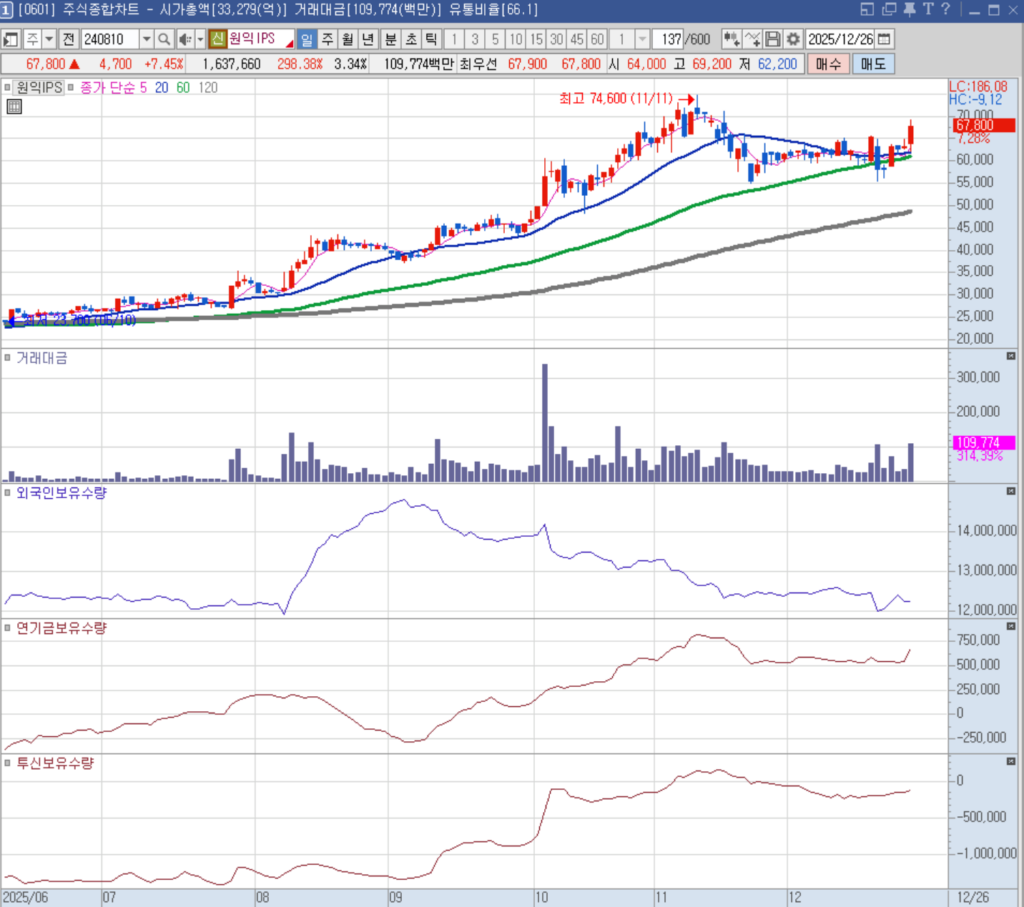This screenshot has width=1024, height=907.
Task: Click the add line indicator icon
Action: pyautogui.click(x=753, y=40)
